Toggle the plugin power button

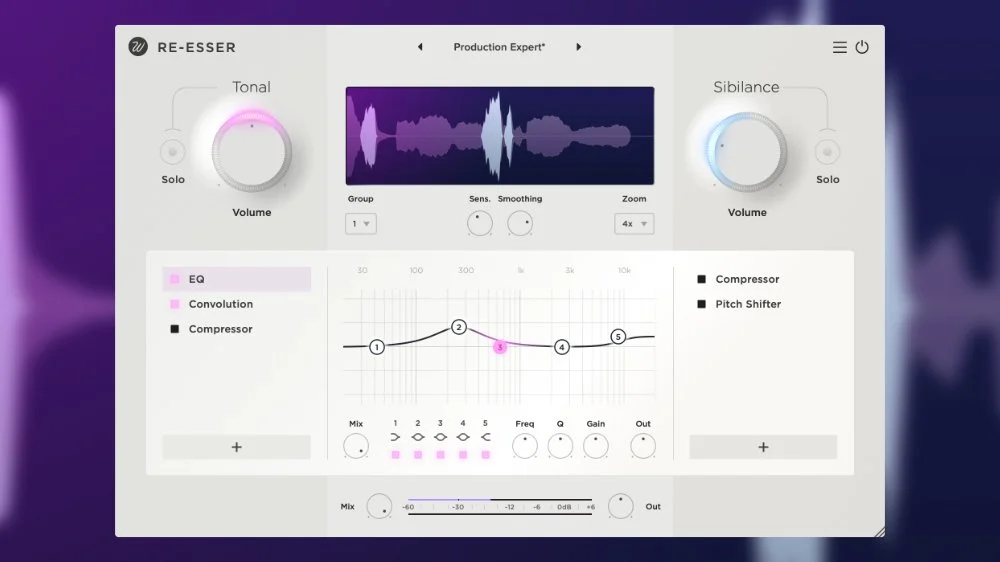(862, 47)
